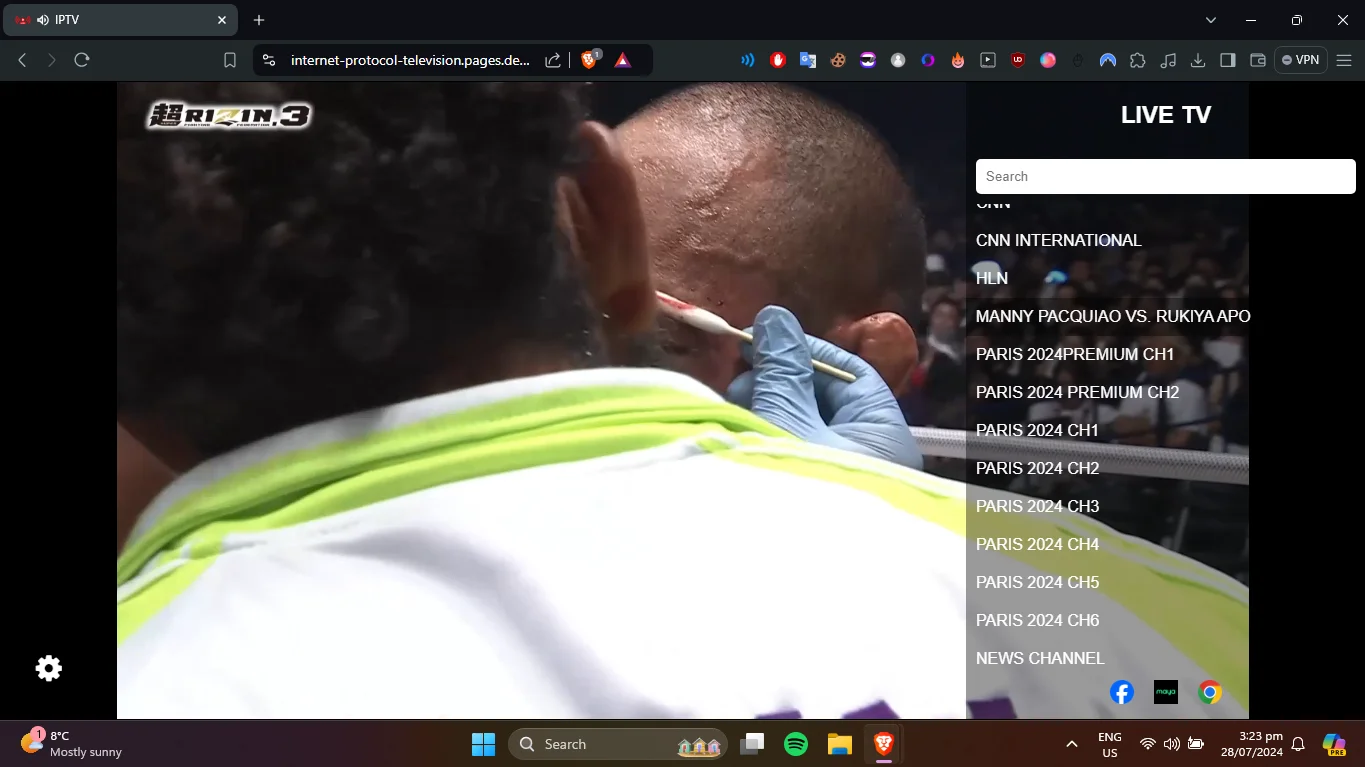Click the Brave Rewards triangle icon

623,60
